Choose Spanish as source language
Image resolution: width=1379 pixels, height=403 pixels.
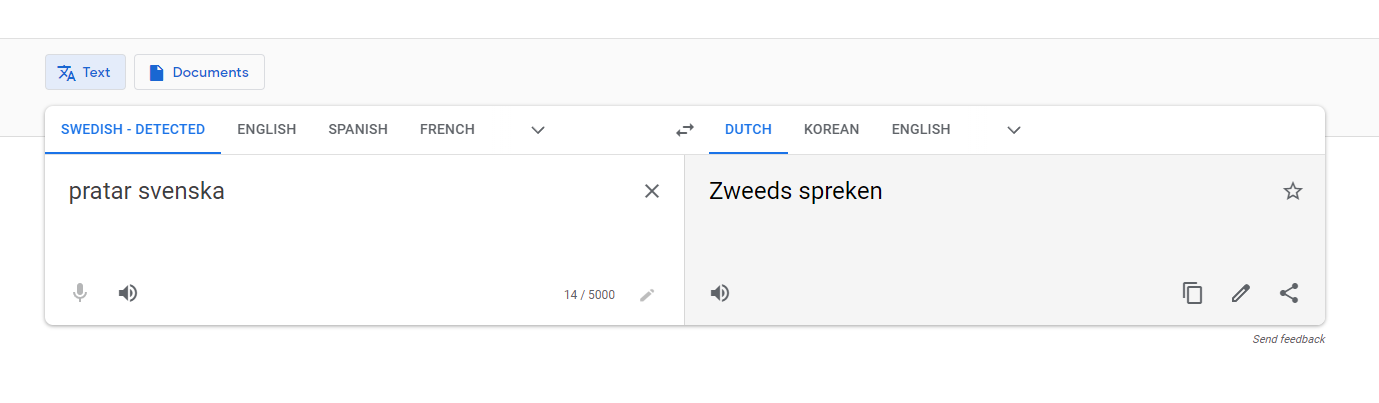[x=358, y=129]
